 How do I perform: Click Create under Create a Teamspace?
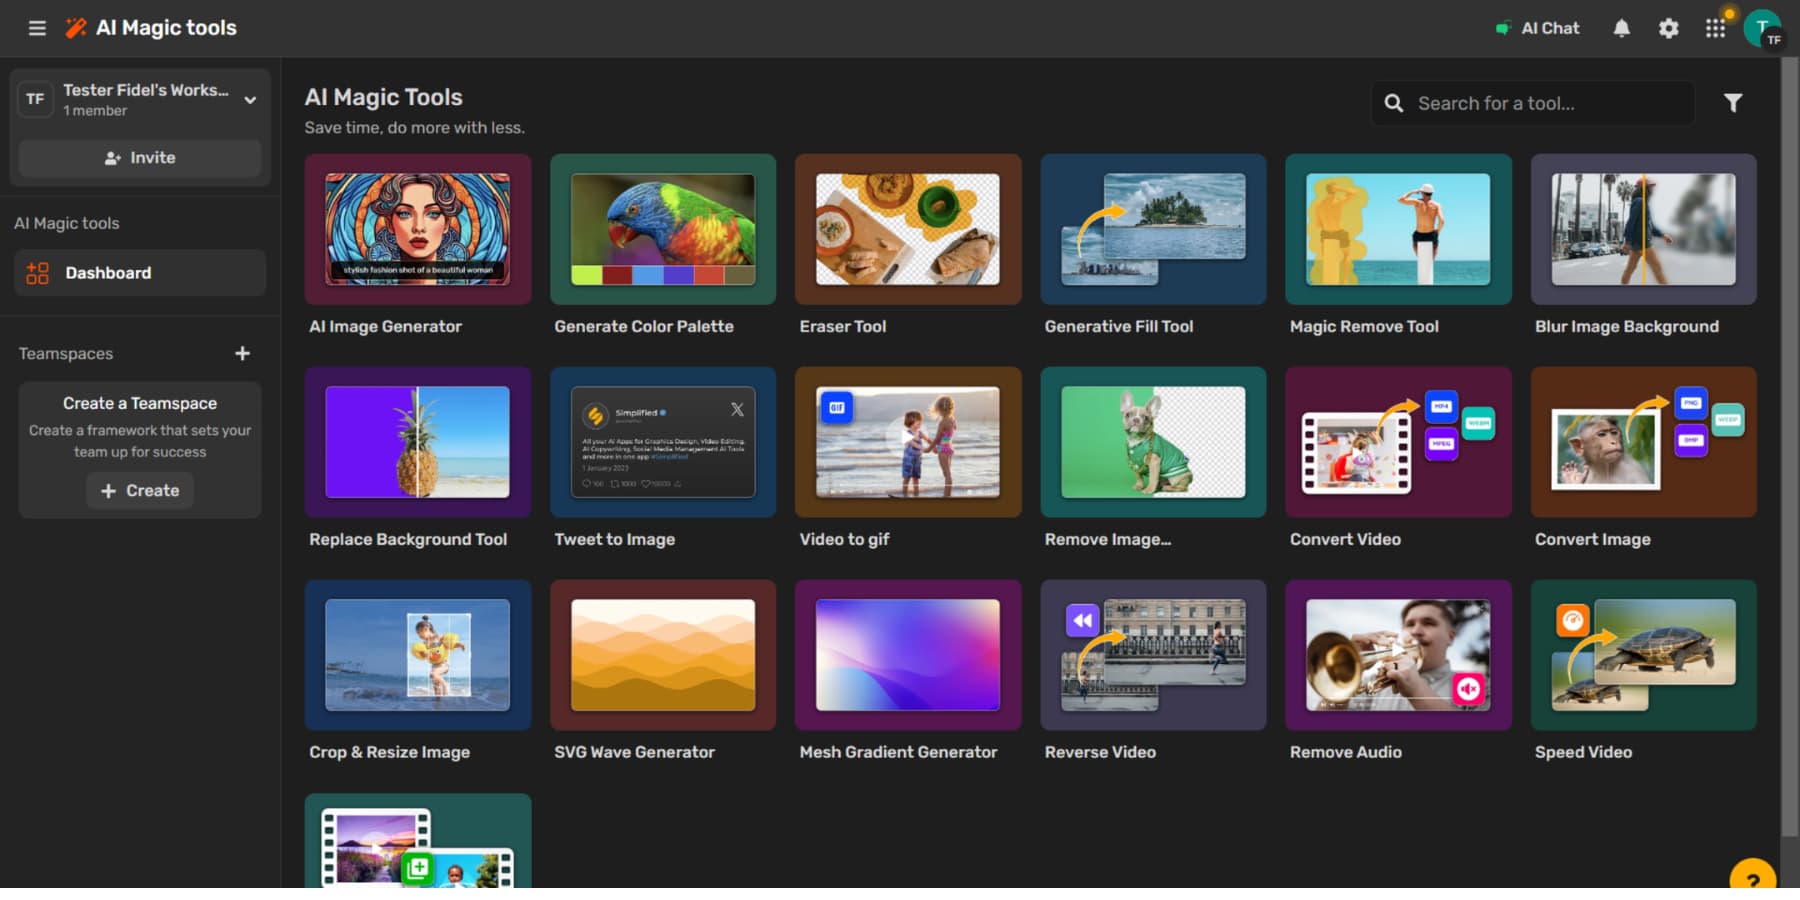tap(139, 491)
